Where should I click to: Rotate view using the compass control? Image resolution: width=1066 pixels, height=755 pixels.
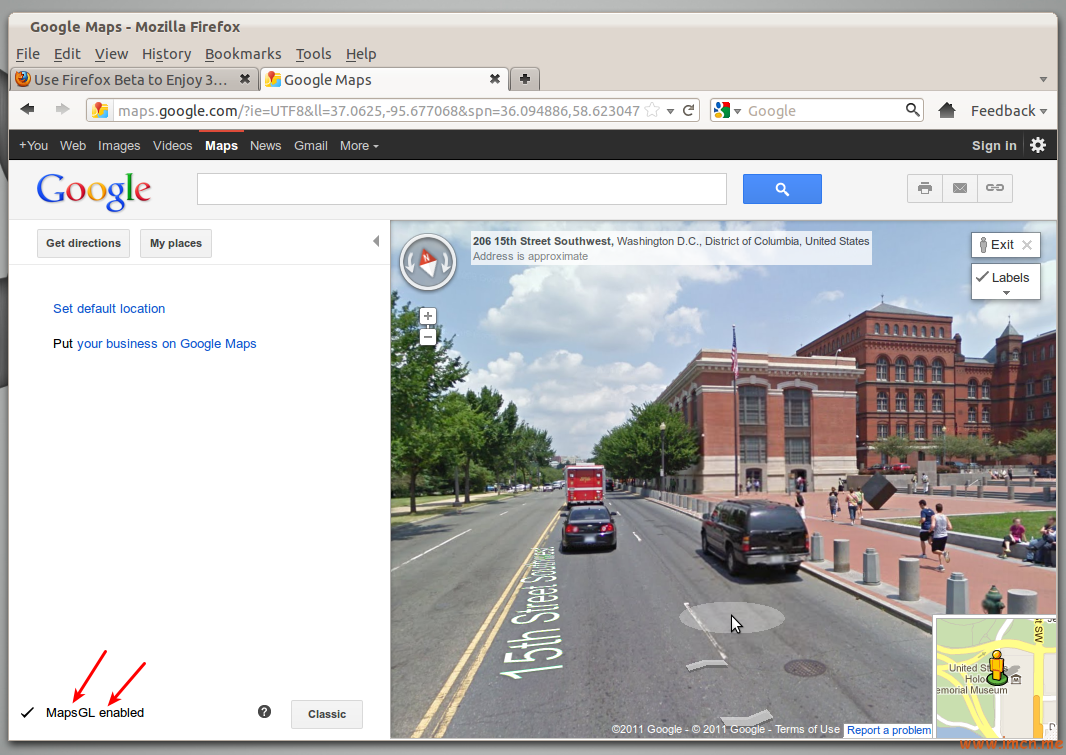pos(428,262)
